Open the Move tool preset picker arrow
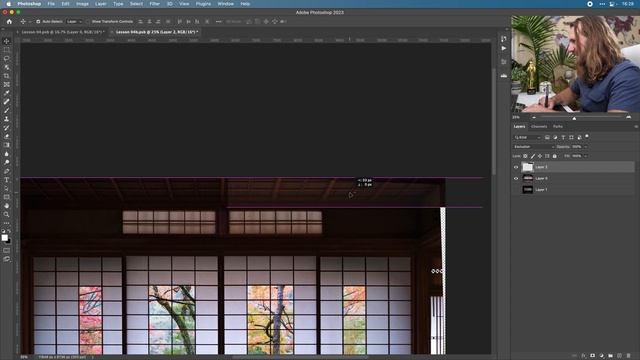Viewport: 640px width, 360px height. 29,22
